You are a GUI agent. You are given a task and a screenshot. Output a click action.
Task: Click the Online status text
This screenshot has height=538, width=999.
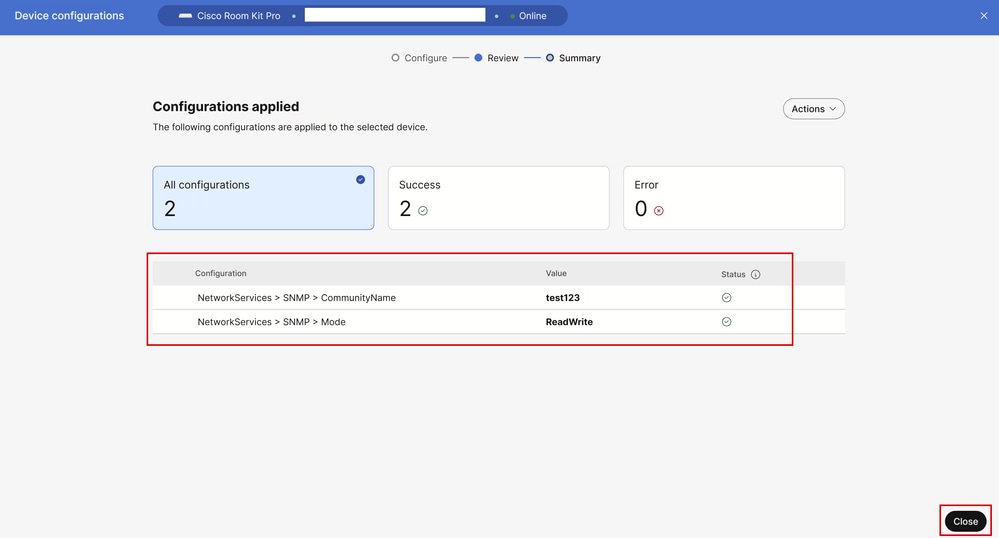point(533,16)
